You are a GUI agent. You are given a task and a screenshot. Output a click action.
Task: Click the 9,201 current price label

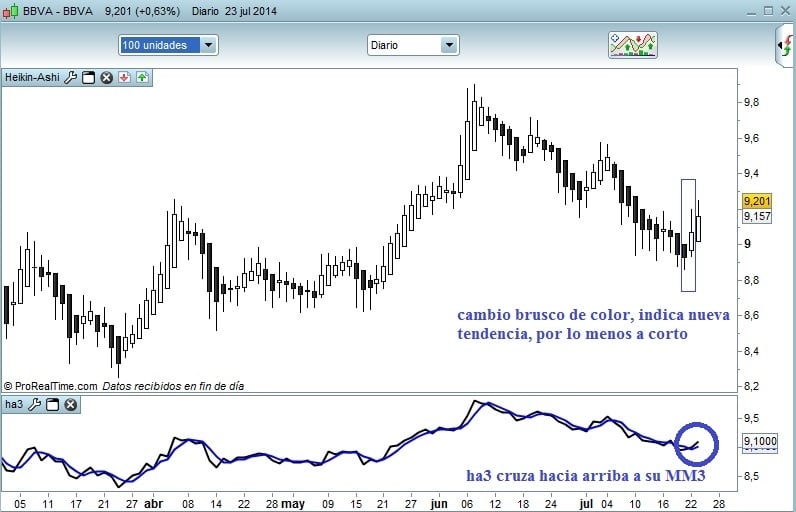(757, 201)
